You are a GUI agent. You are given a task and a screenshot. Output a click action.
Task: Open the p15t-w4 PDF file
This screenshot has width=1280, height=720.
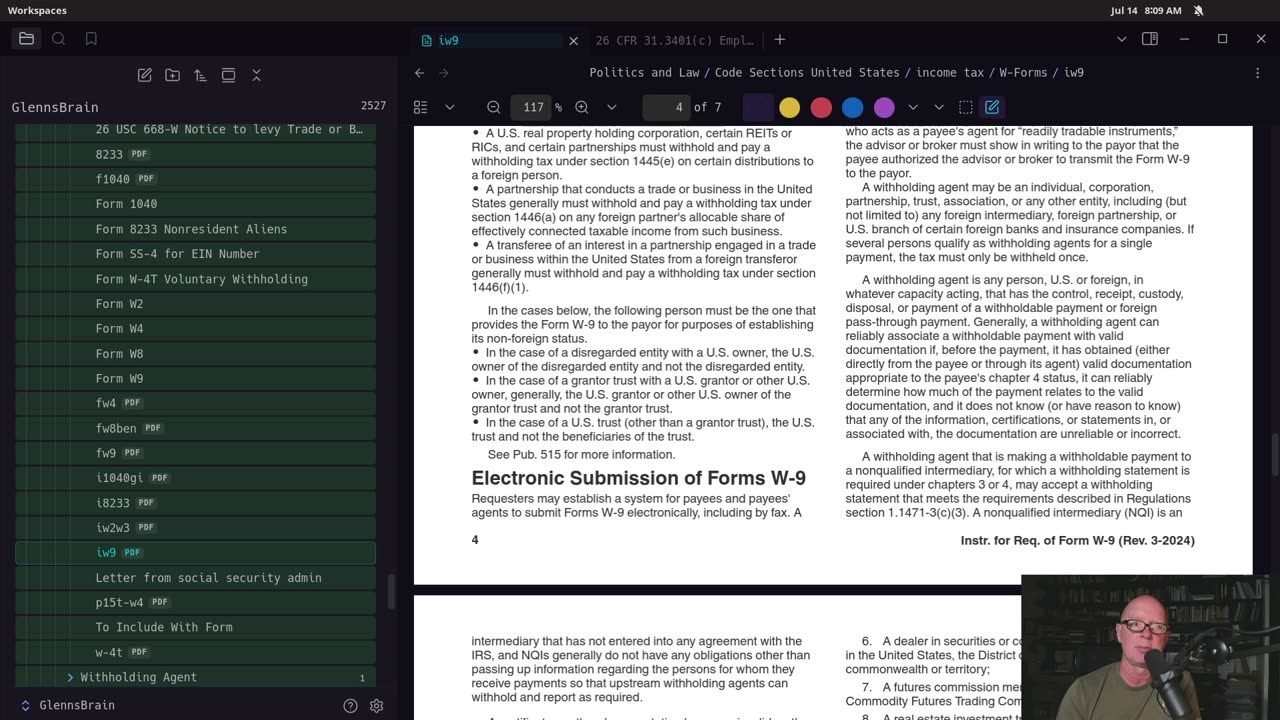point(195,602)
